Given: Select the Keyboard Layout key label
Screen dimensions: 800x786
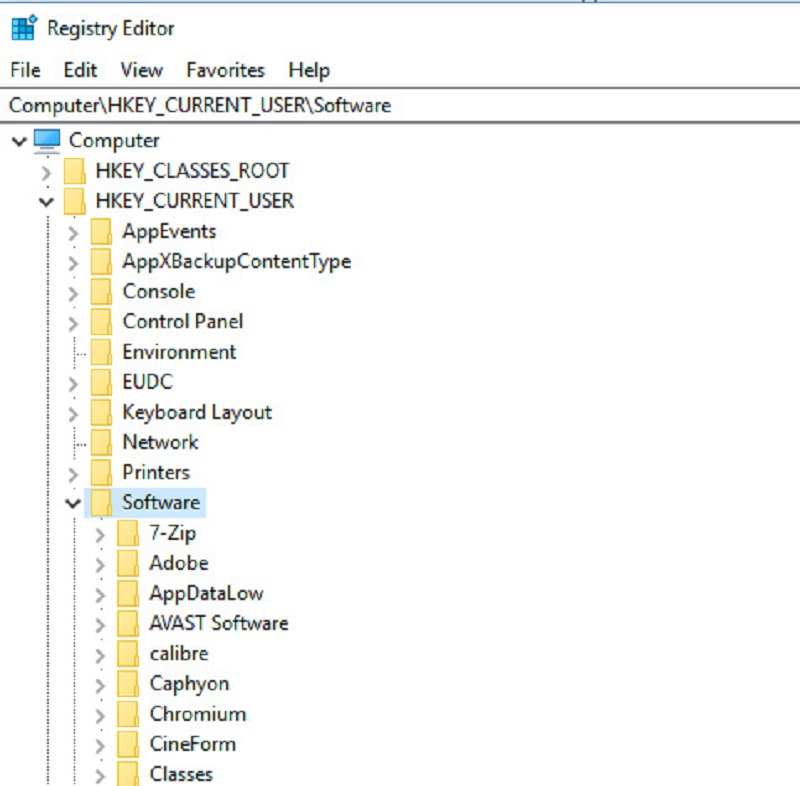Looking at the screenshot, I should [197, 413].
